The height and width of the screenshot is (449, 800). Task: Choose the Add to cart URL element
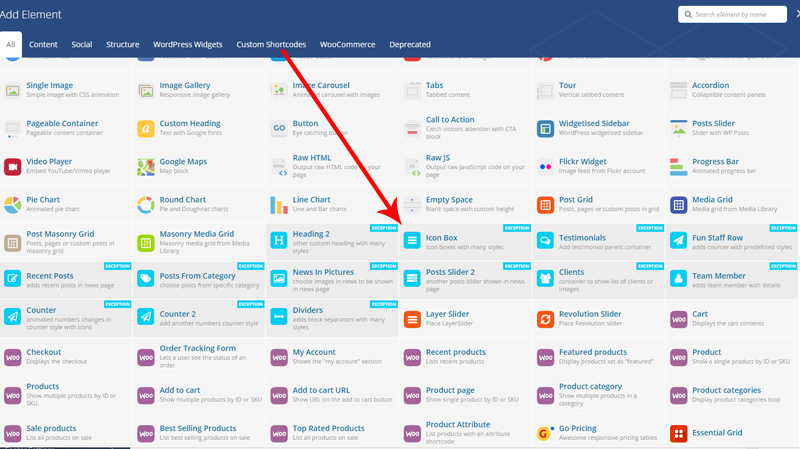[x=332, y=395]
